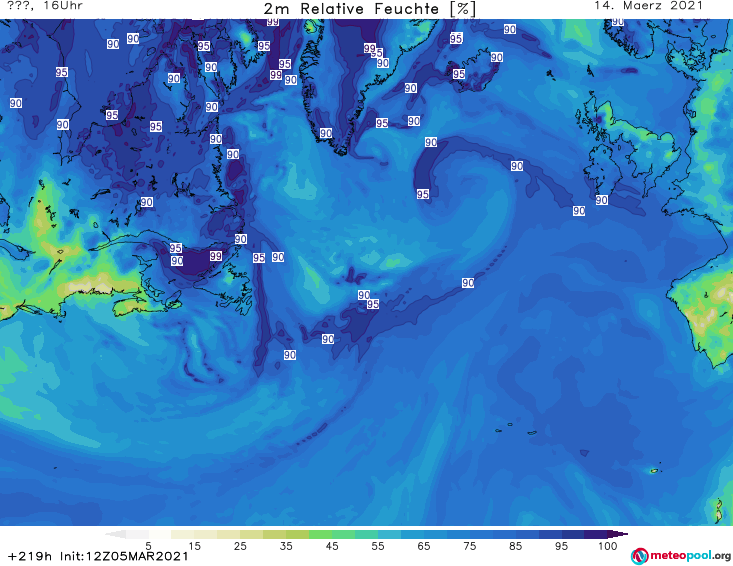
Task: Click the '+219h Init:12Z05MAR2021' forecast text
Action: [x=98, y=556]
